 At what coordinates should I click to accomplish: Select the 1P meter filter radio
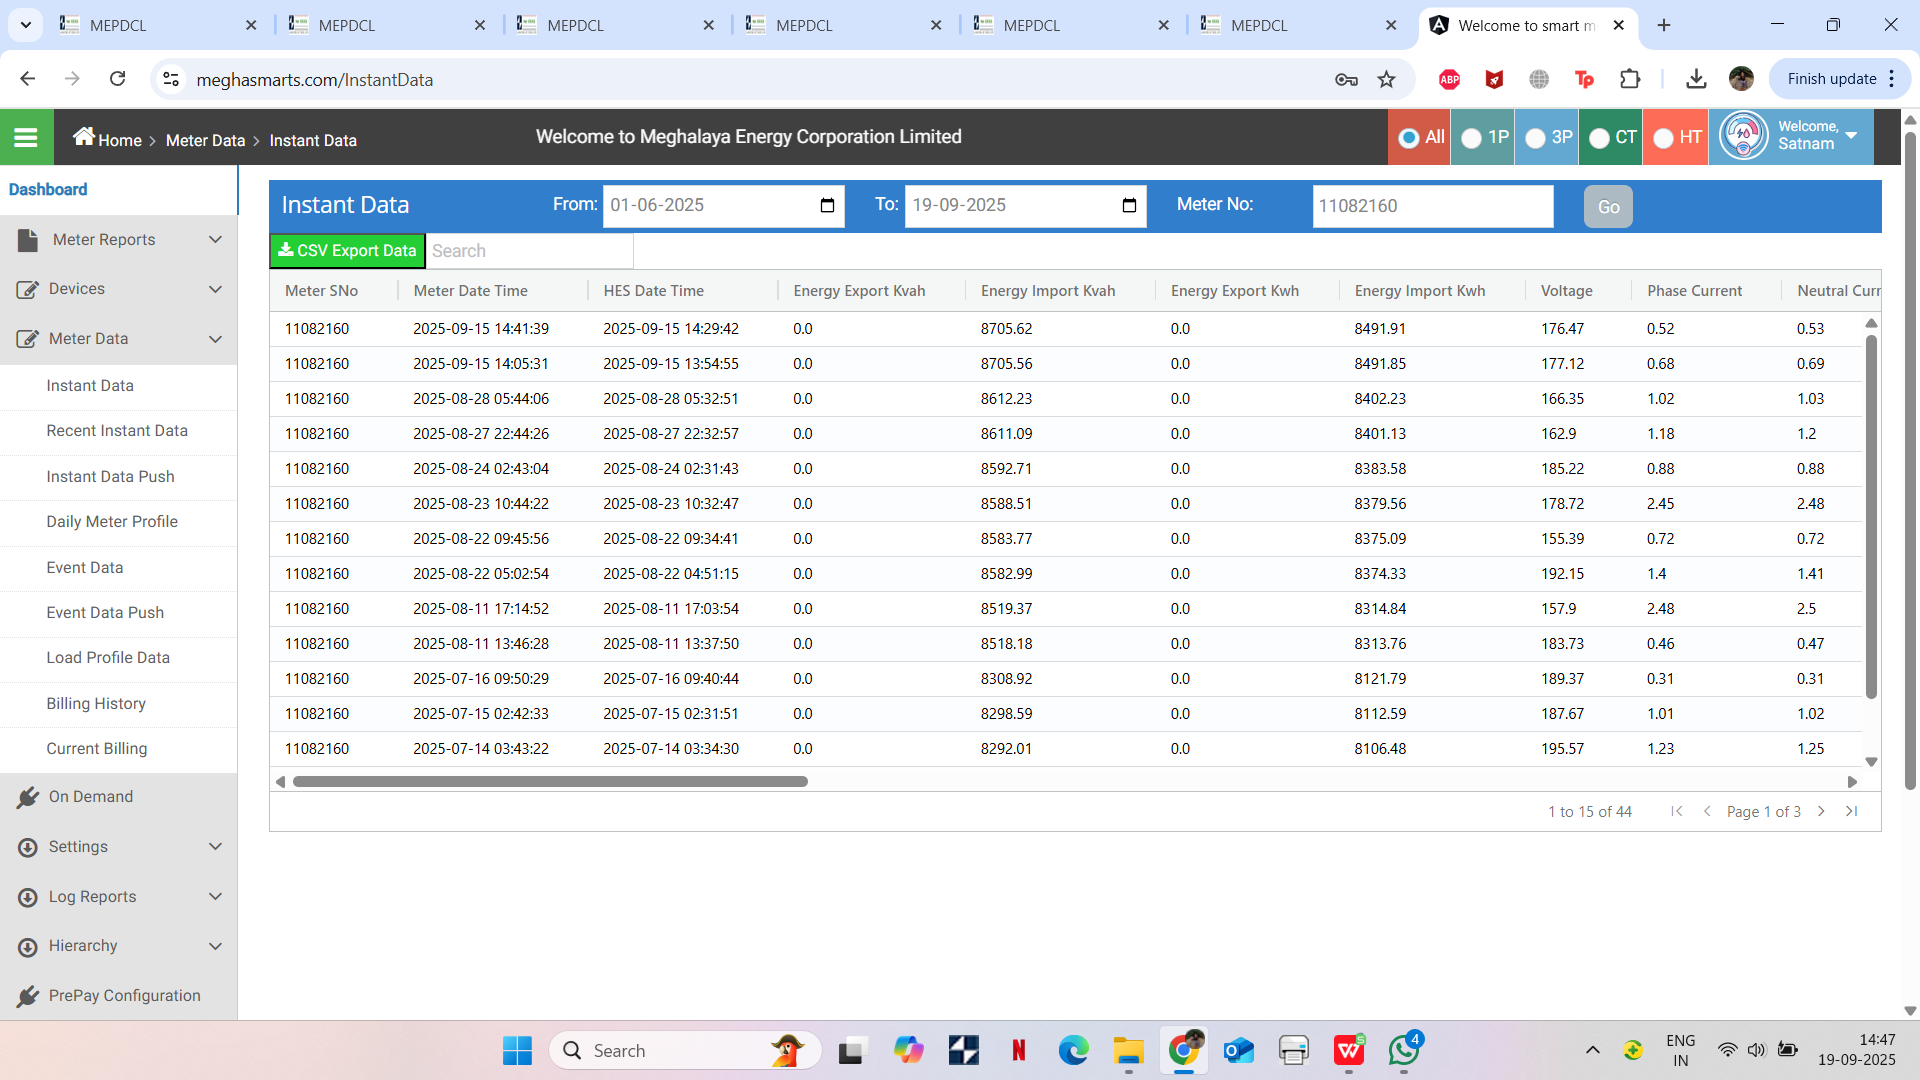1472,138
